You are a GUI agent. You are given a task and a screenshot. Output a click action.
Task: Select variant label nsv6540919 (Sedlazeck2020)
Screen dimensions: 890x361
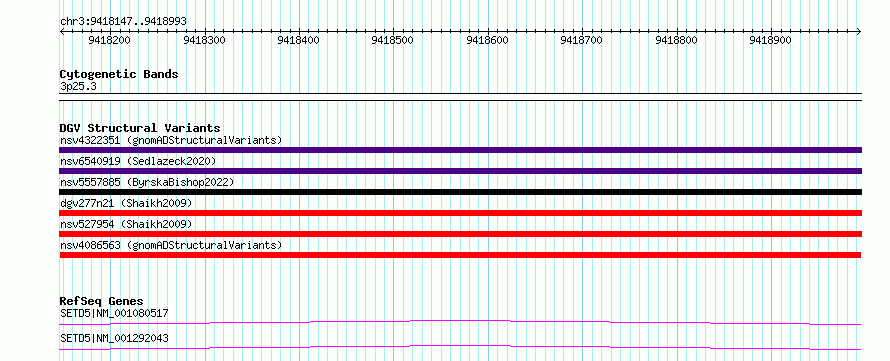[138, 161]
